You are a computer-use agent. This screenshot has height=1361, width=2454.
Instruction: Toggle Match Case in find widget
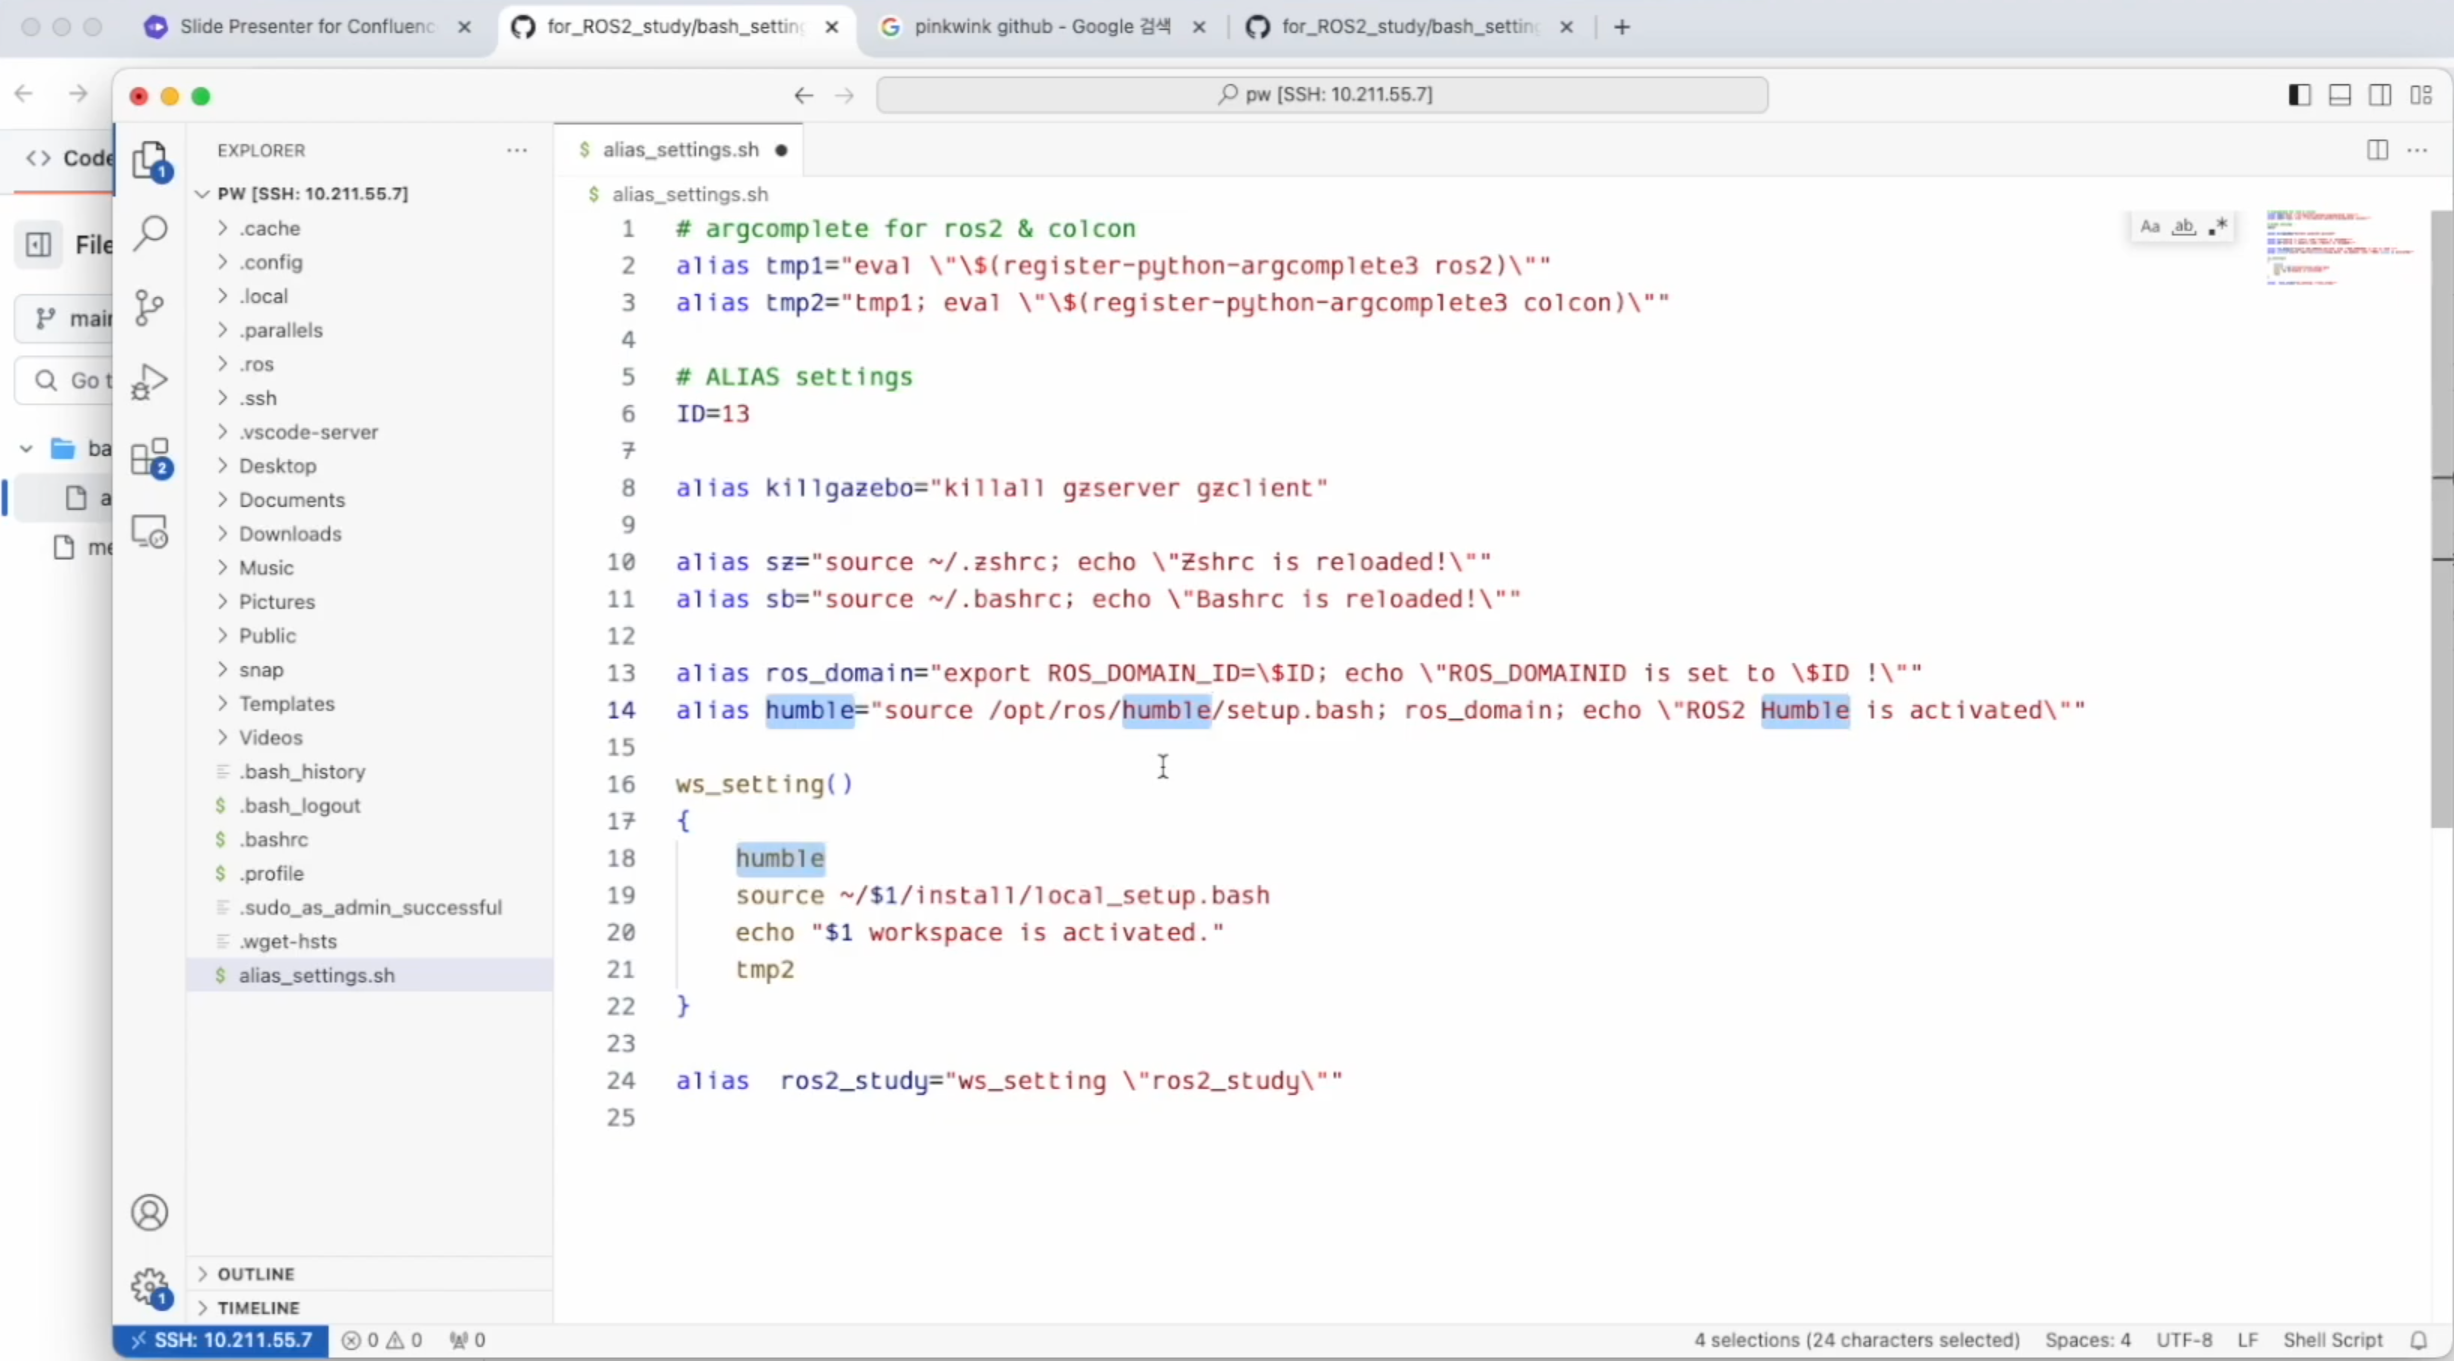2149,227
